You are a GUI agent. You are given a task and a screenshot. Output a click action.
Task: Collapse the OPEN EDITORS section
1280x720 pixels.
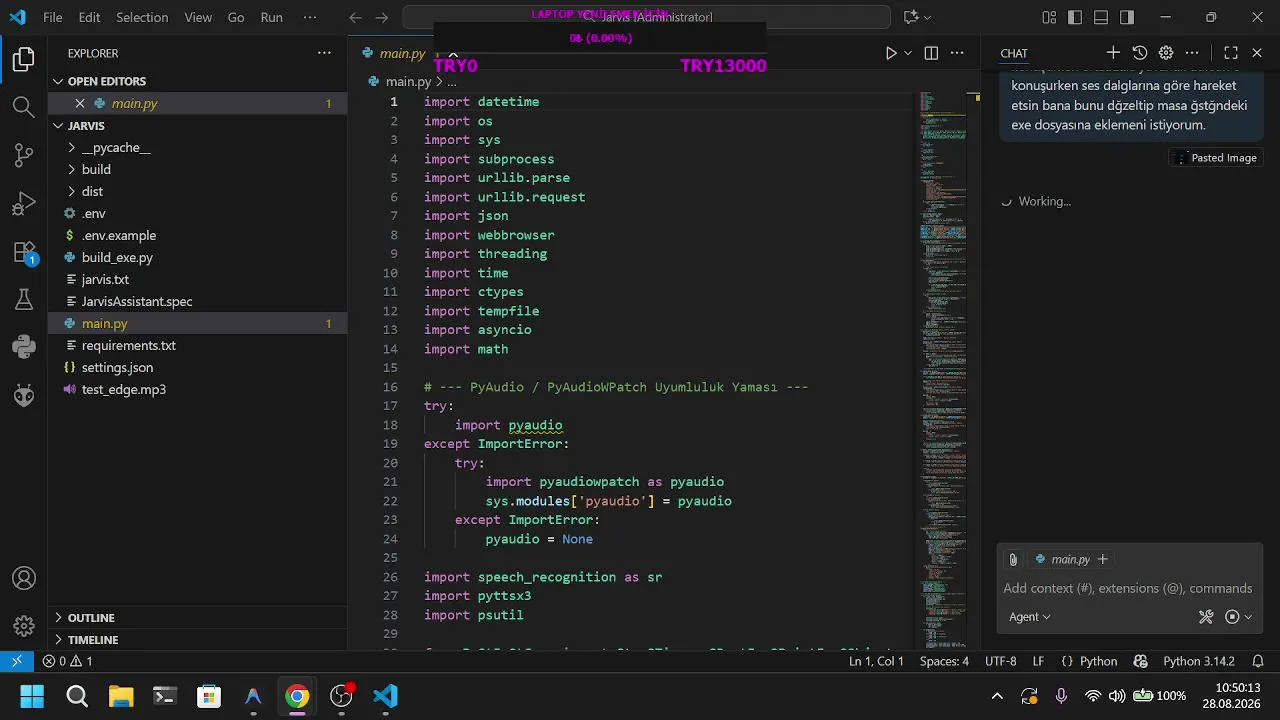[x=197, y=81]
